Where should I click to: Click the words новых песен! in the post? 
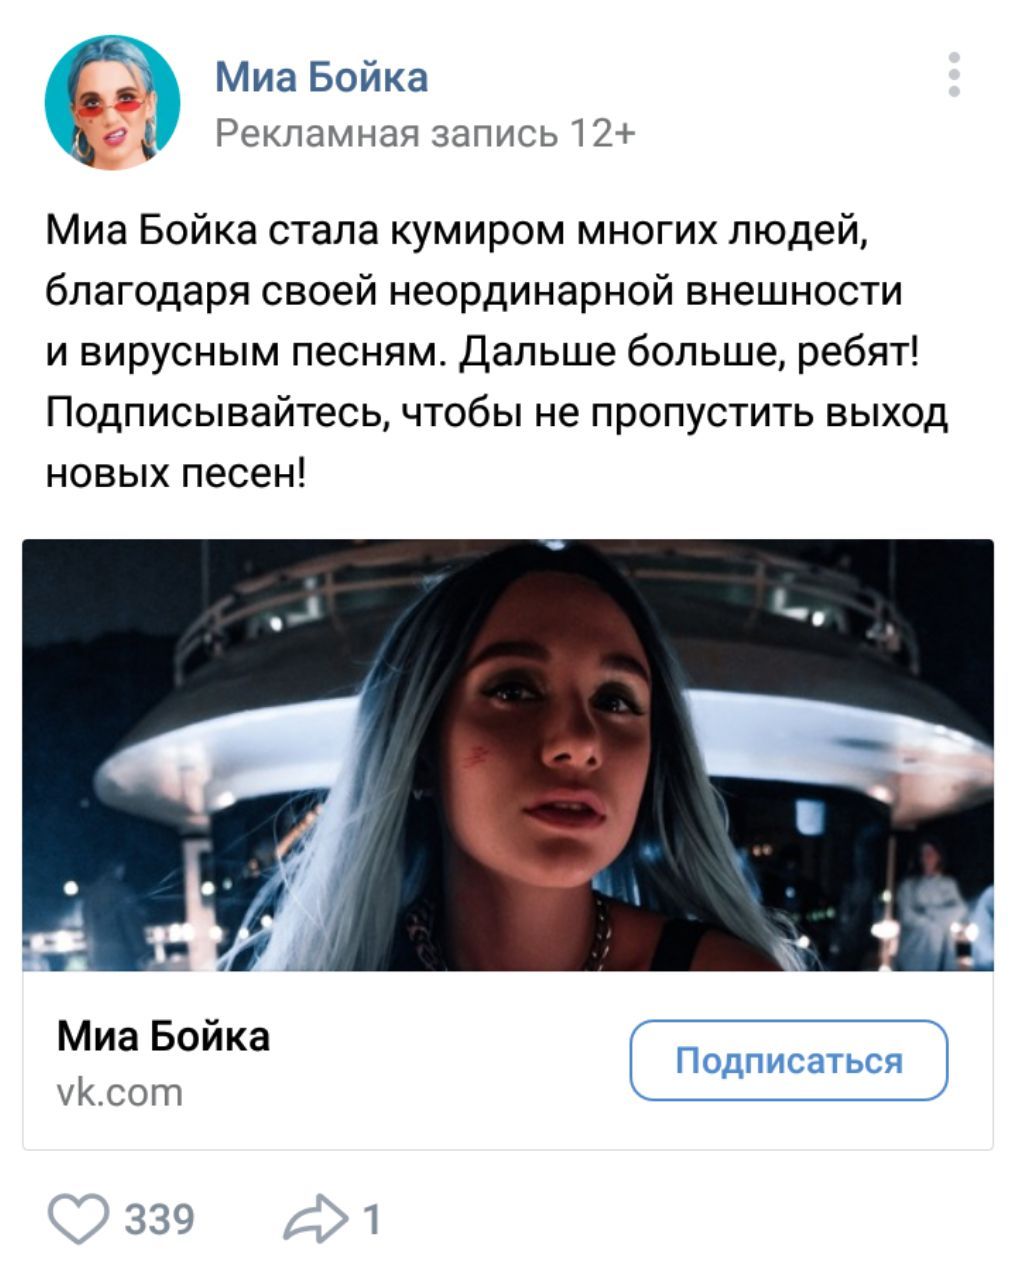click(x=177, y=470)
